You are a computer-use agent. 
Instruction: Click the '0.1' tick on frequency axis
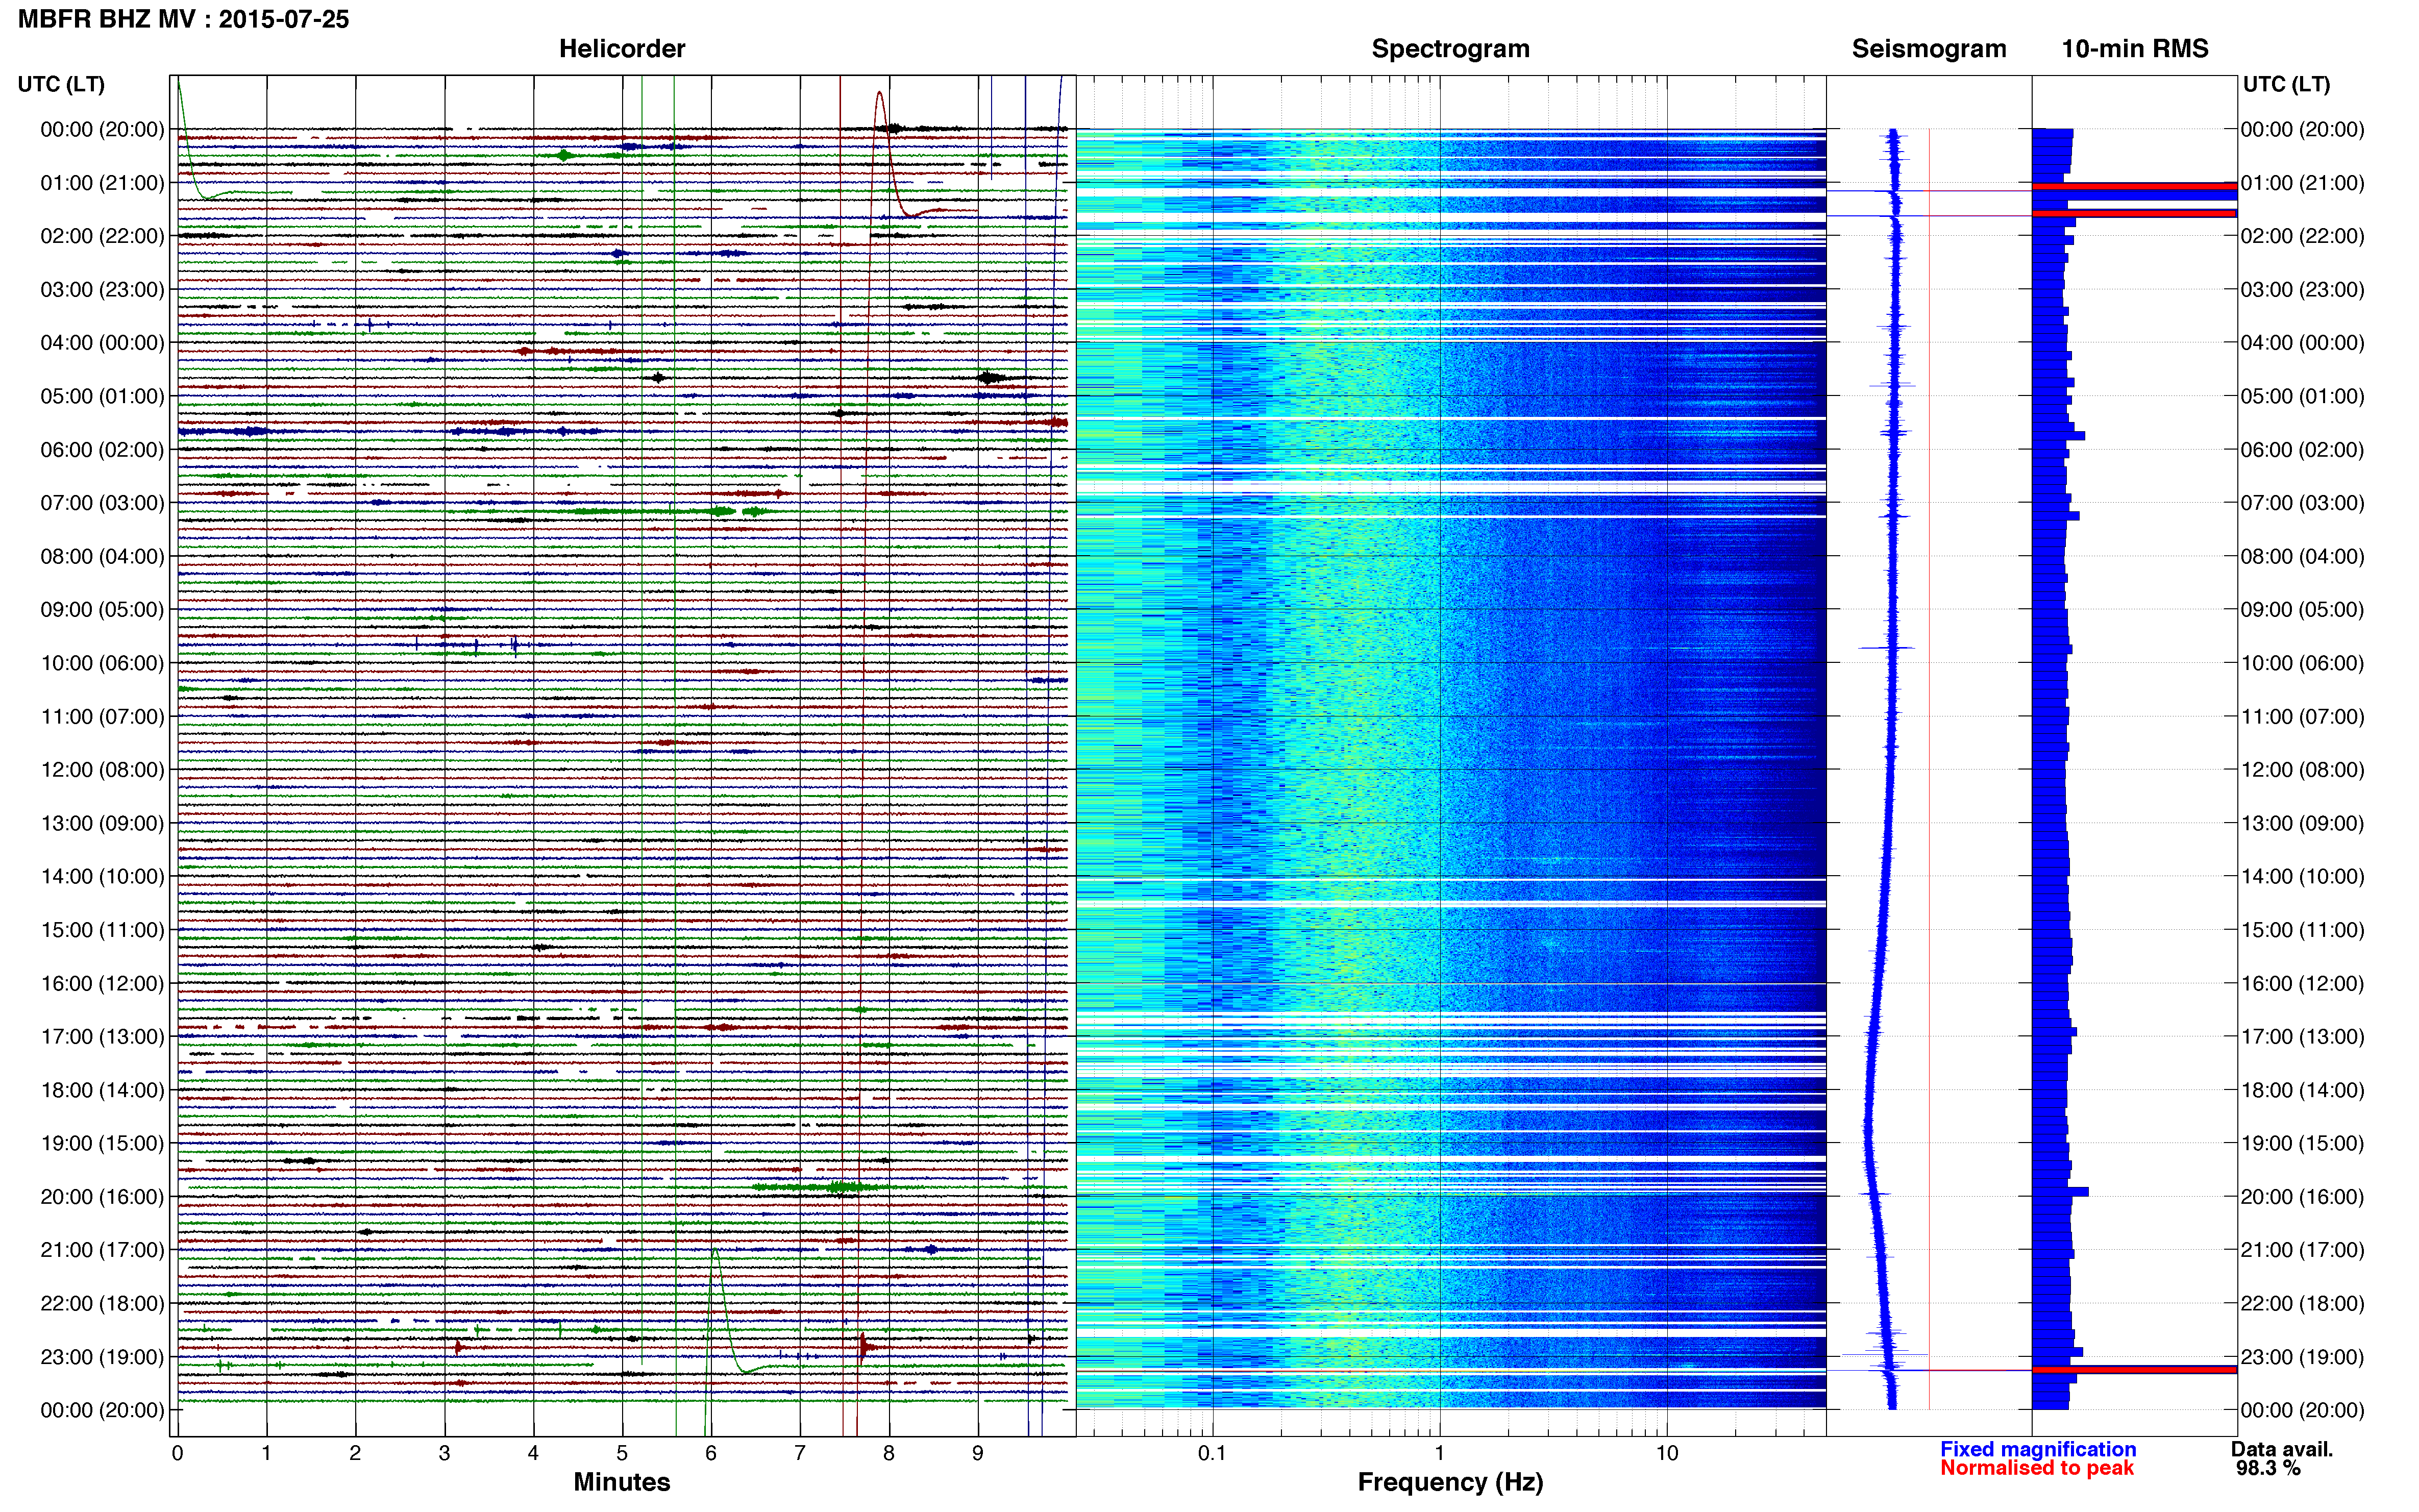(x=1212, y=1454)
